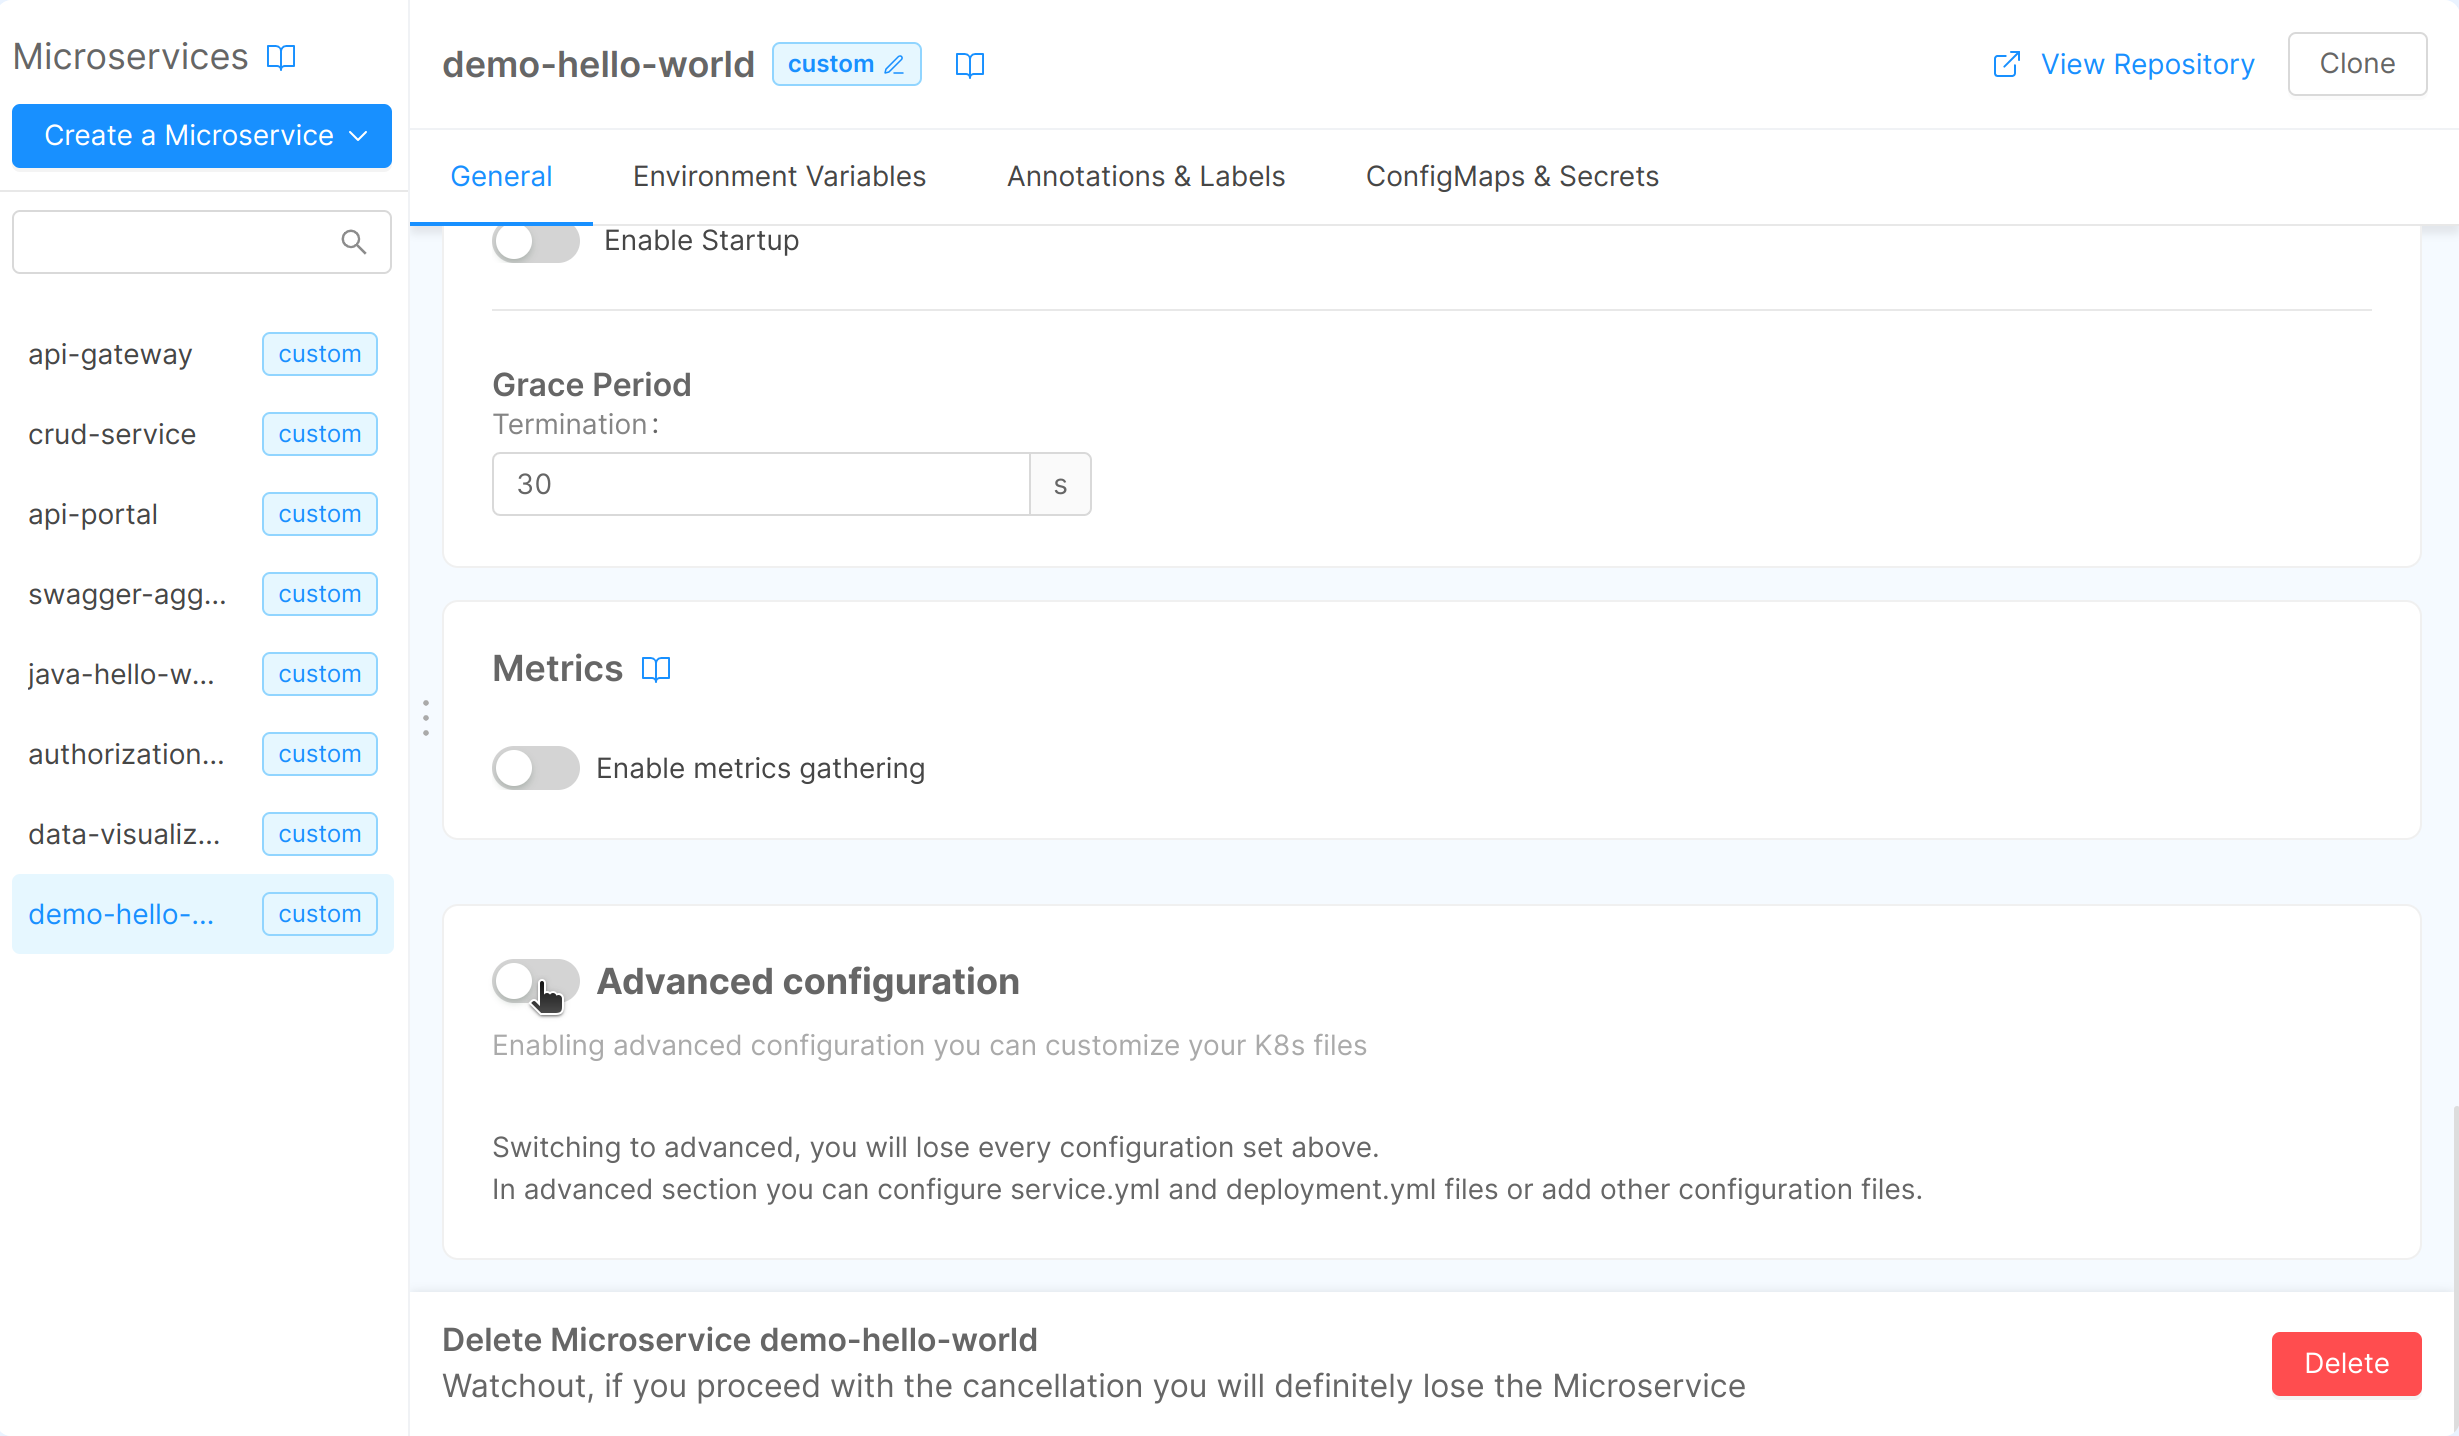
Task: Click the Termination grace period field
Action: pyautogui.click(x=760, y=484)
